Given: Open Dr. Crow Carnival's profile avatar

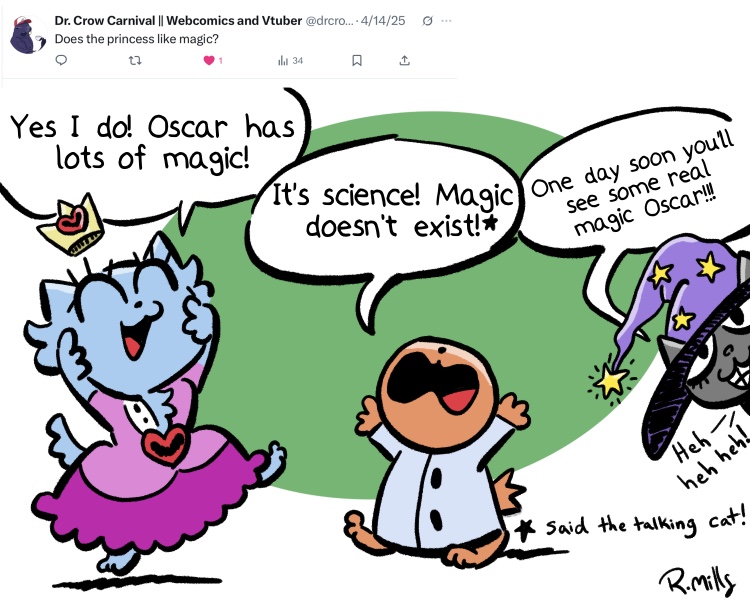Looking at the screenshot, I should pos(28,34).
